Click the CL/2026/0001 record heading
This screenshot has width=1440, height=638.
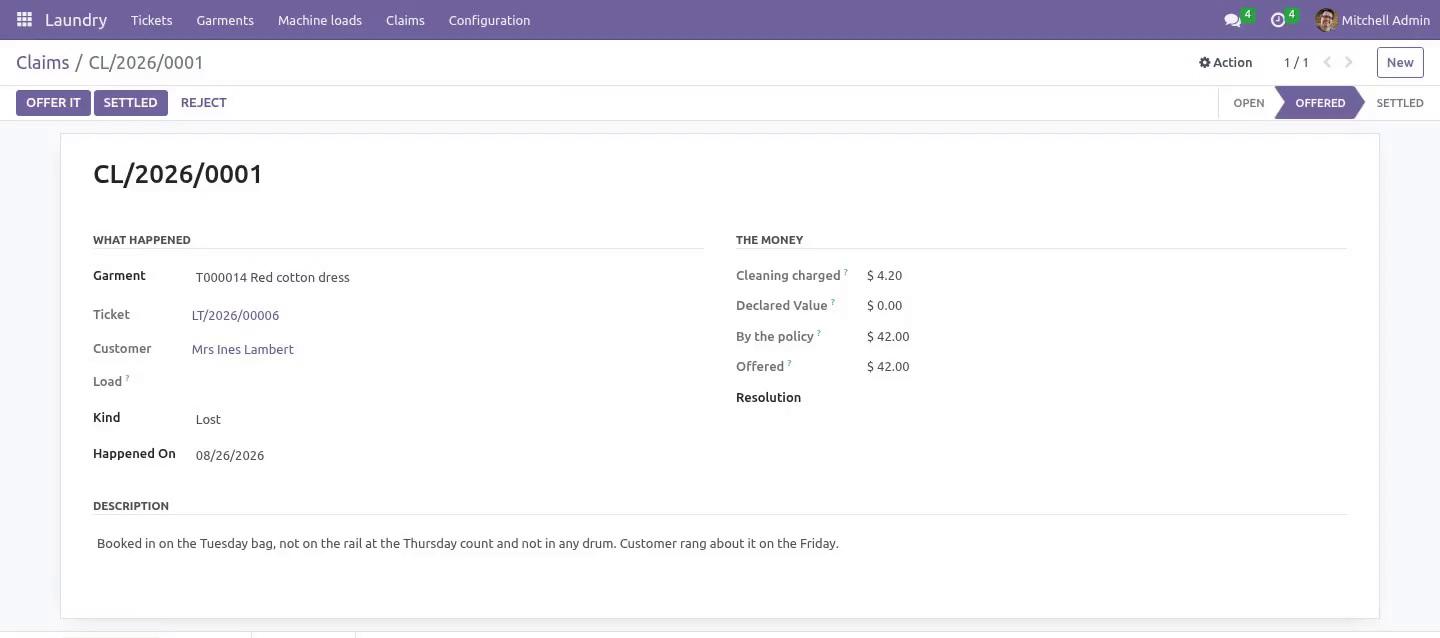point(178,174)
